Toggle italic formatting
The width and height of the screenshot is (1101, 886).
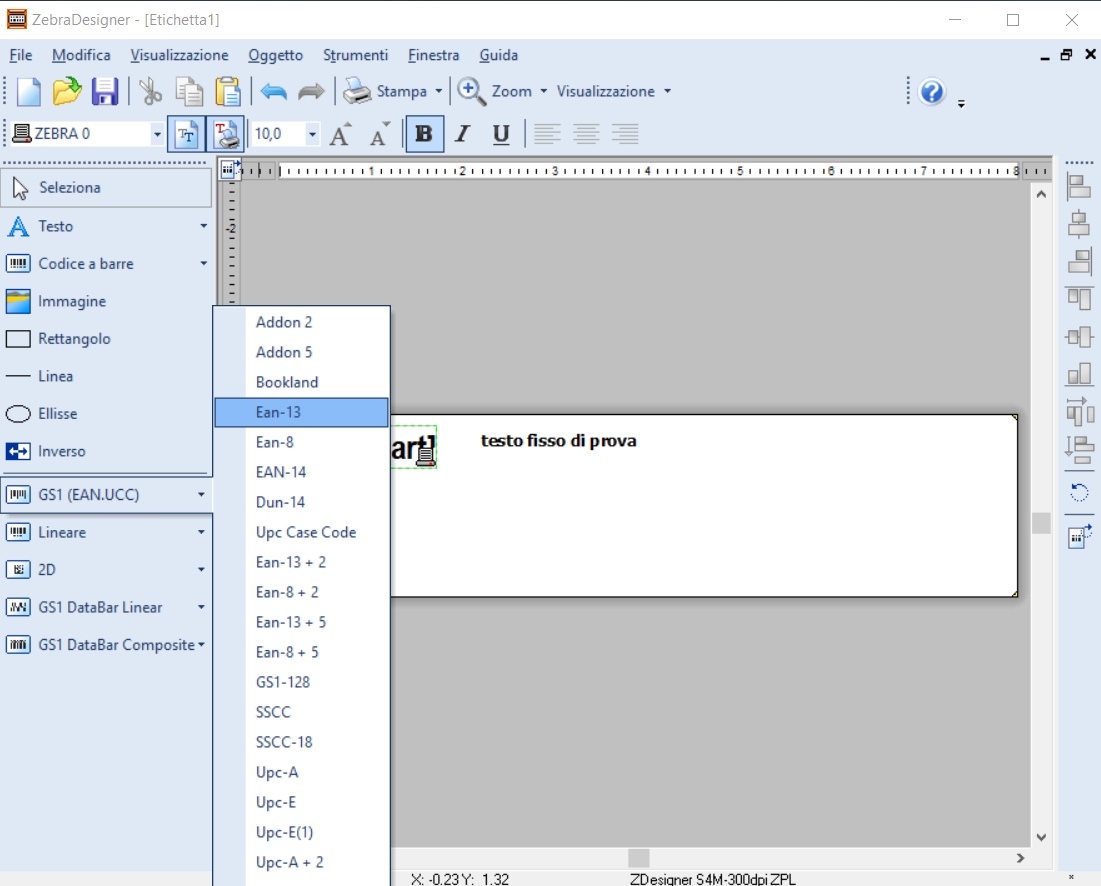[462, 134]
